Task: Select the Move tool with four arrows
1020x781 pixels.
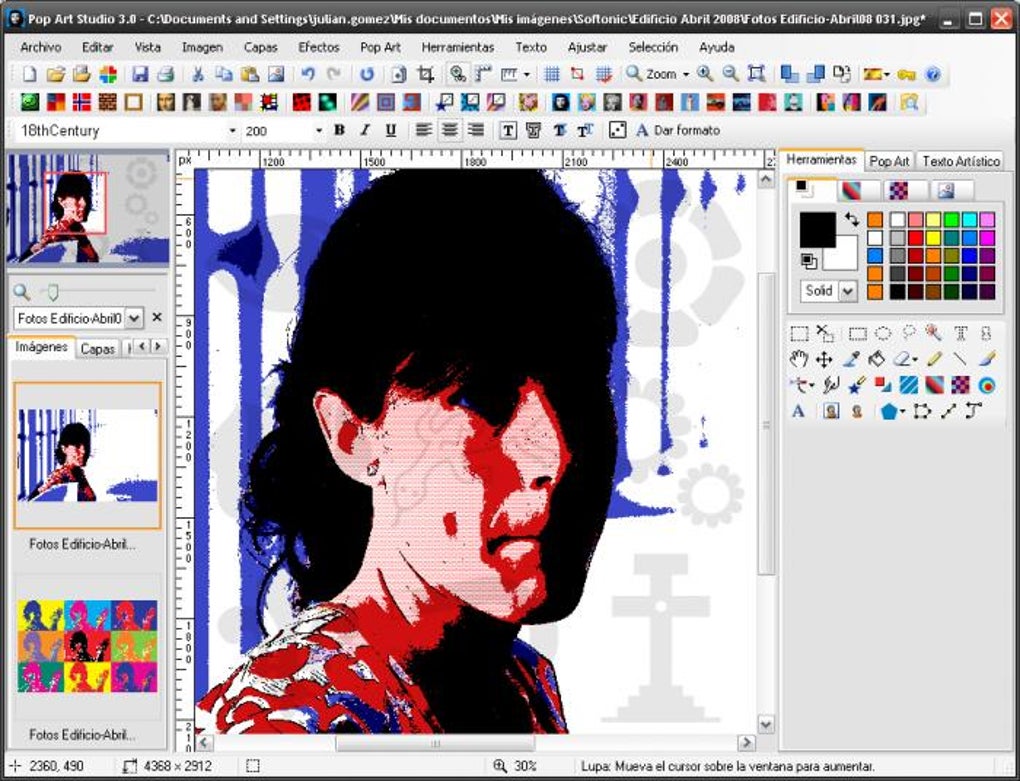Action: pos(824,359)
